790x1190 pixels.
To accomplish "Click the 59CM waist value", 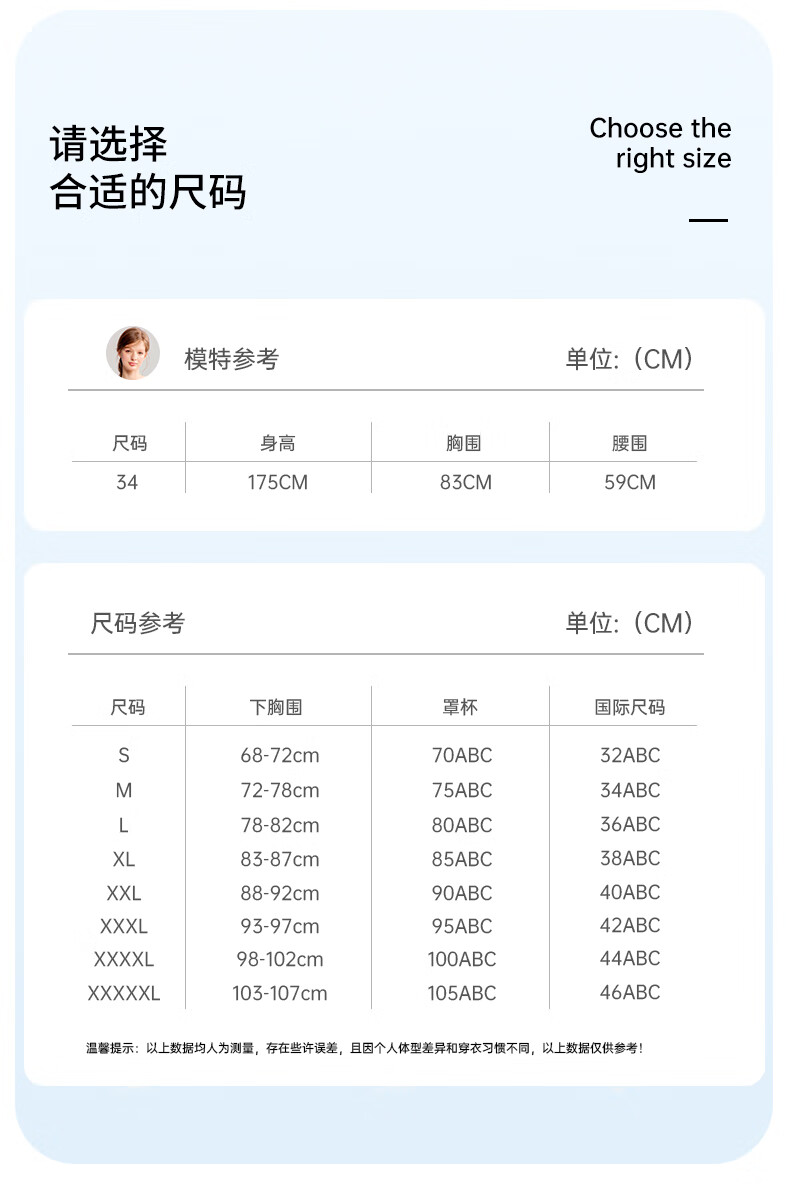I will pos(630,482).
